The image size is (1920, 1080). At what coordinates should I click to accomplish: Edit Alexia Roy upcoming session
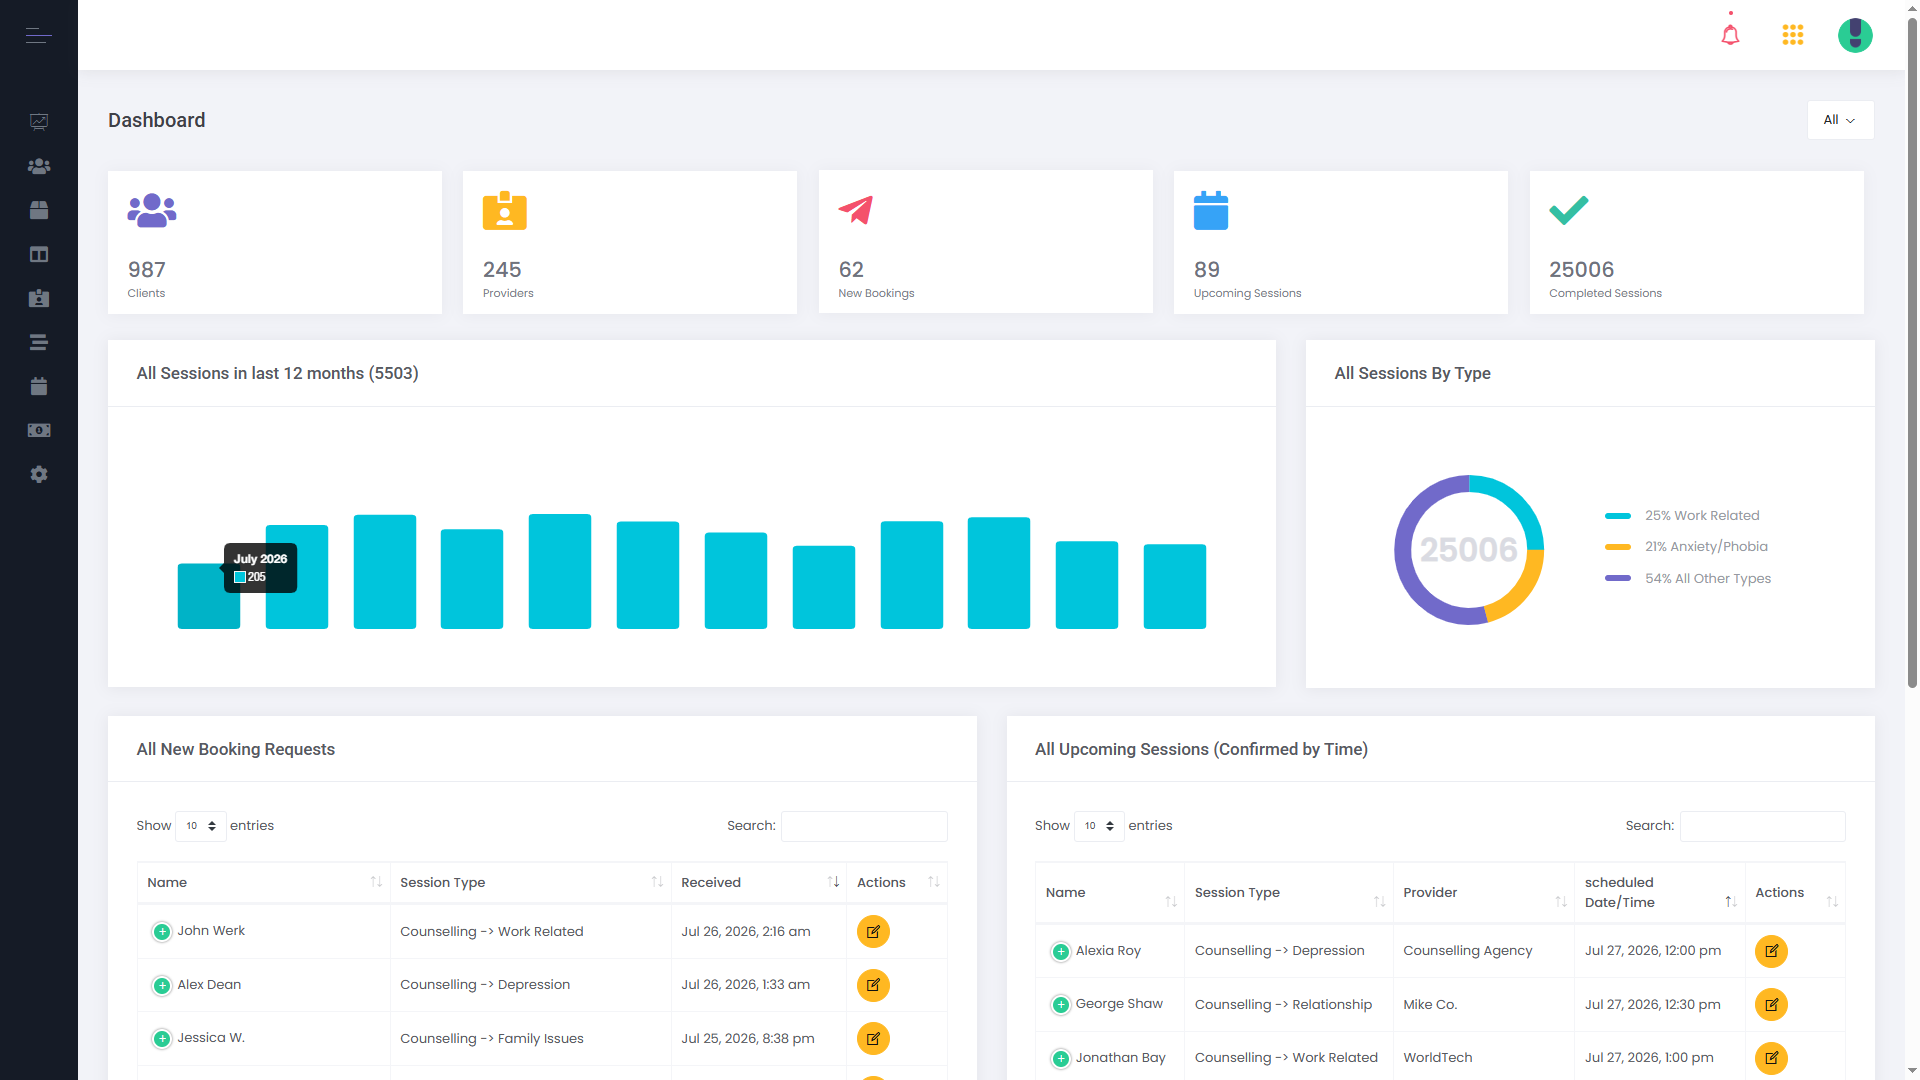click(x=1771, y=951)
